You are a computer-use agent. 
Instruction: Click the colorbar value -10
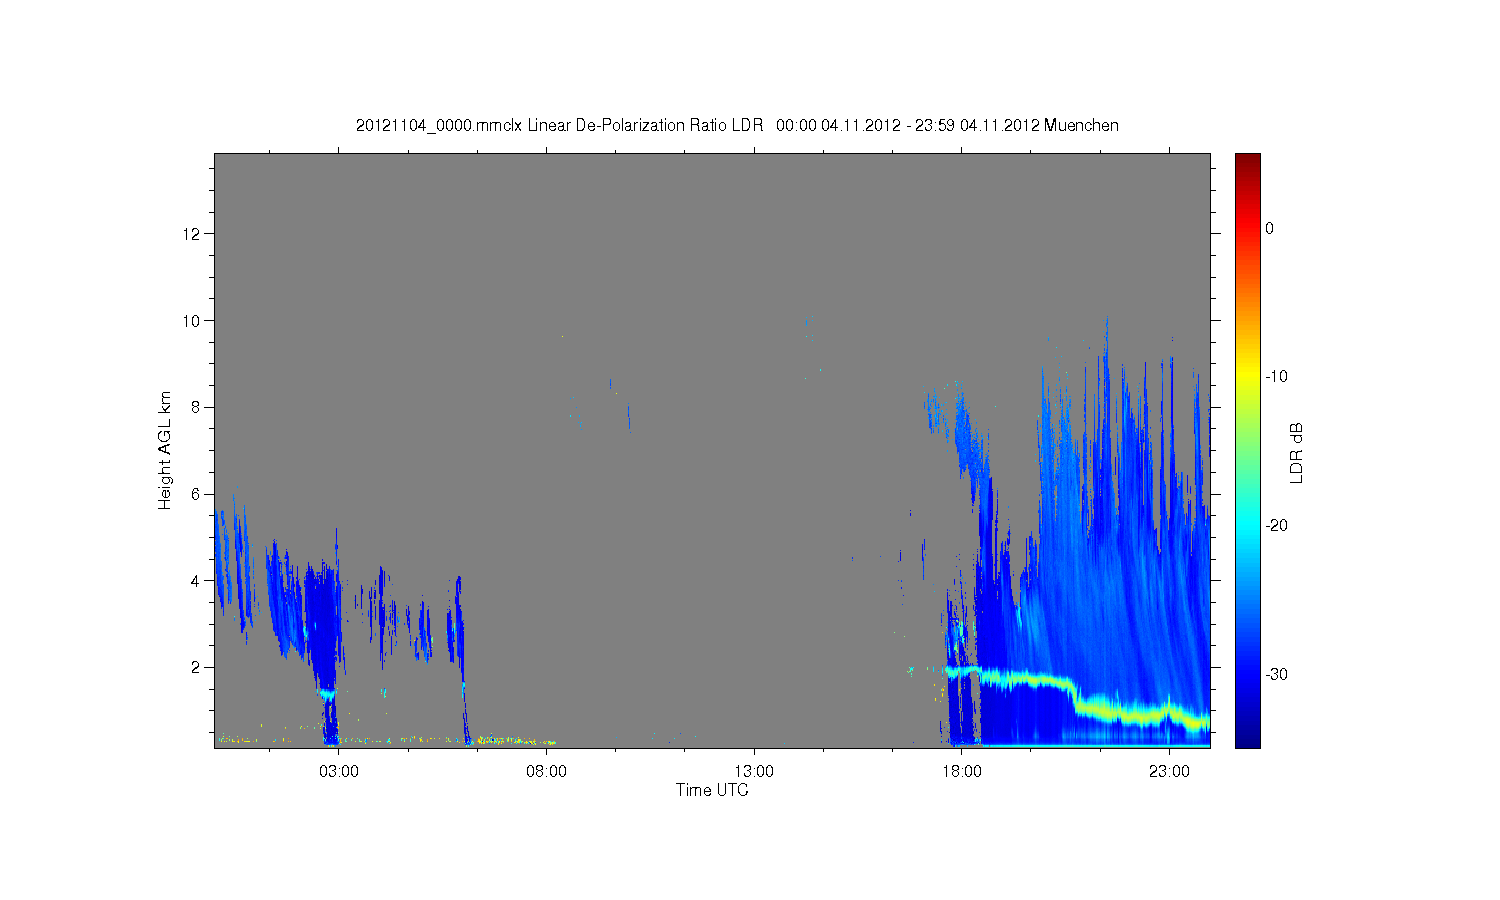[1276, 377]
